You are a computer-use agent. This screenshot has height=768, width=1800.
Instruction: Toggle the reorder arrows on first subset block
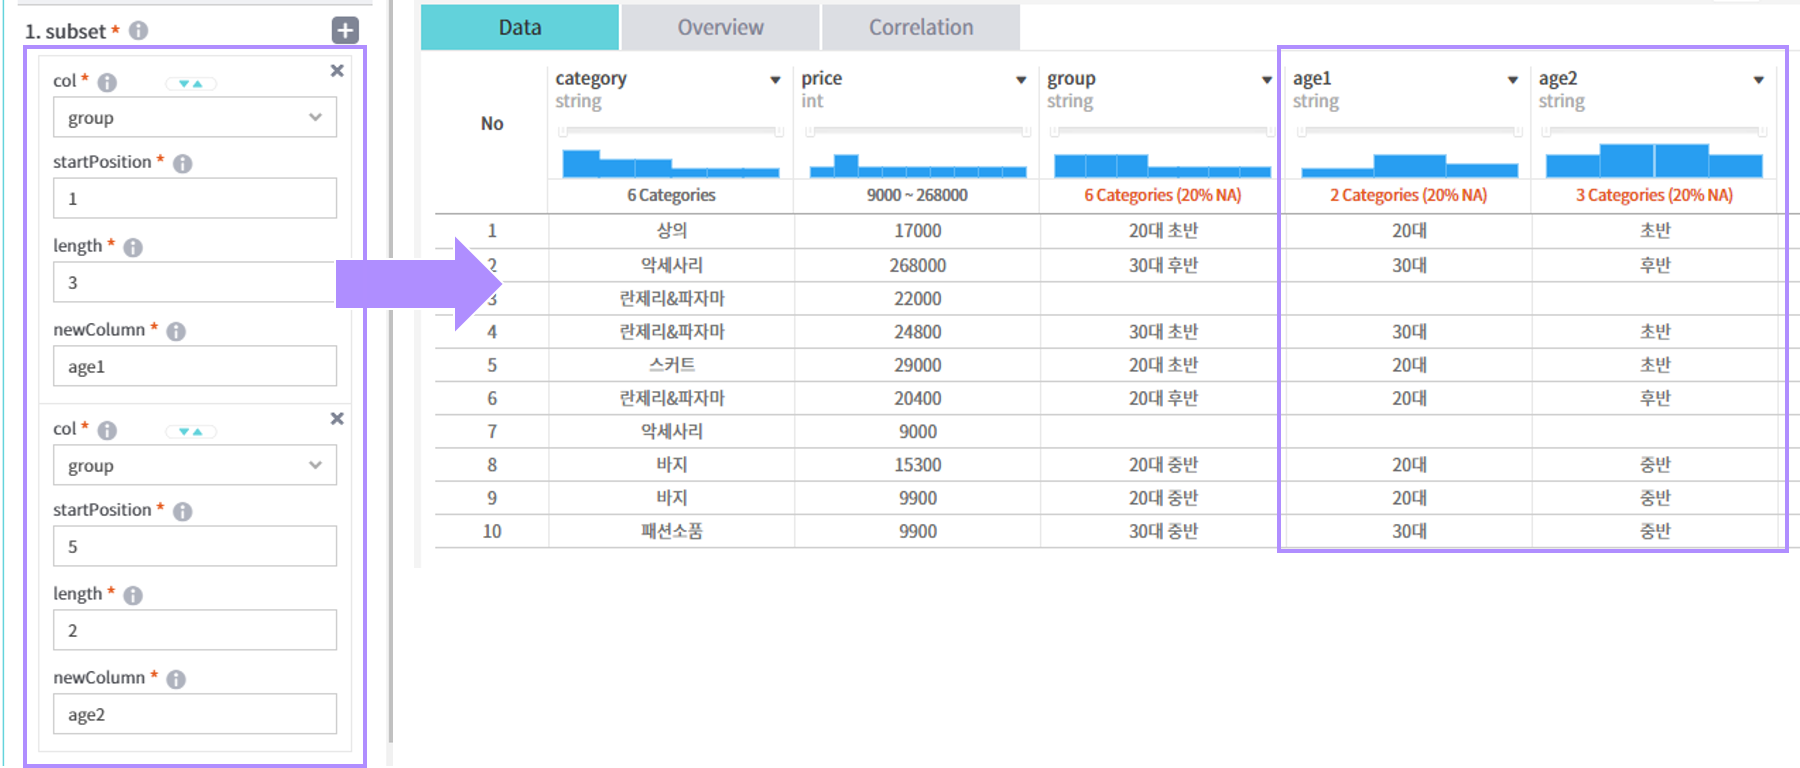click(x=190, y=83)
